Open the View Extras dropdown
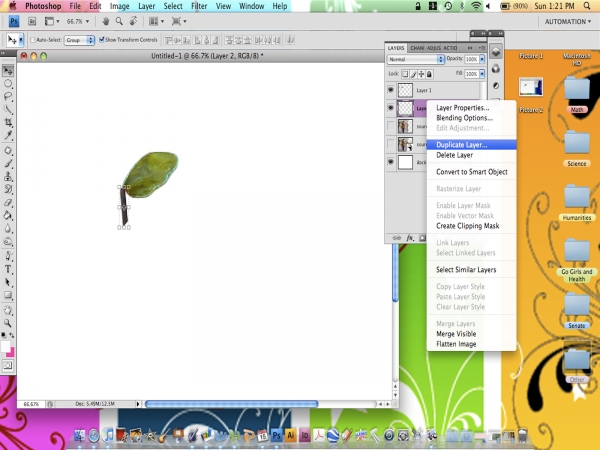The image size is (600, 450). (x=52, y=21)
